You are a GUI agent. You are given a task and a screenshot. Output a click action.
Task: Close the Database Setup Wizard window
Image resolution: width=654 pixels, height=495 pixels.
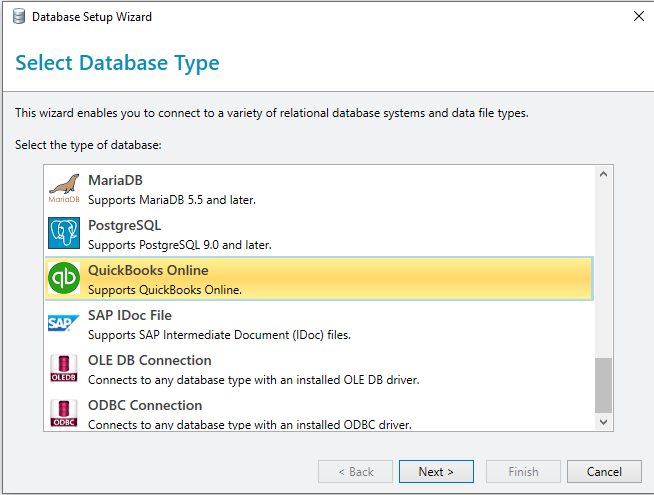tap(639, 16)
